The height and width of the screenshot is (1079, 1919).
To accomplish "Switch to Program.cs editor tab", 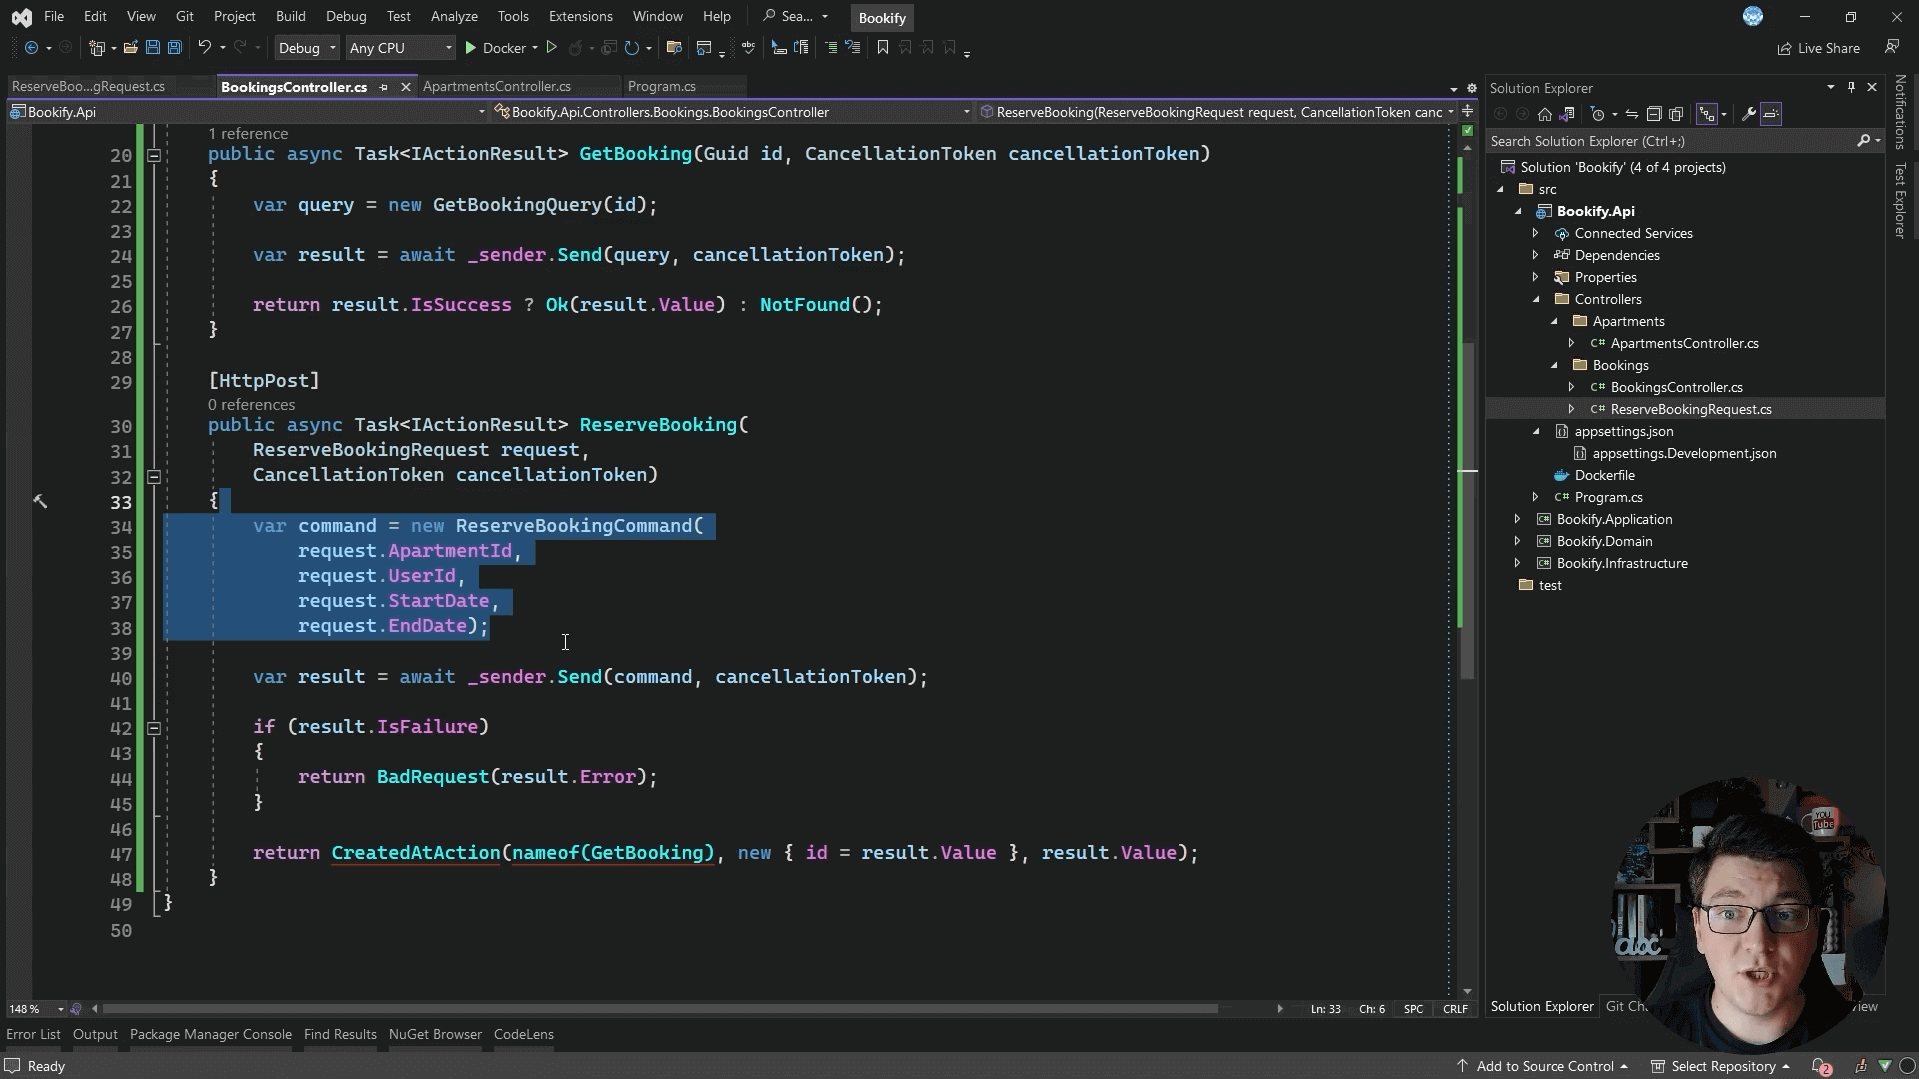I will 662,87.
